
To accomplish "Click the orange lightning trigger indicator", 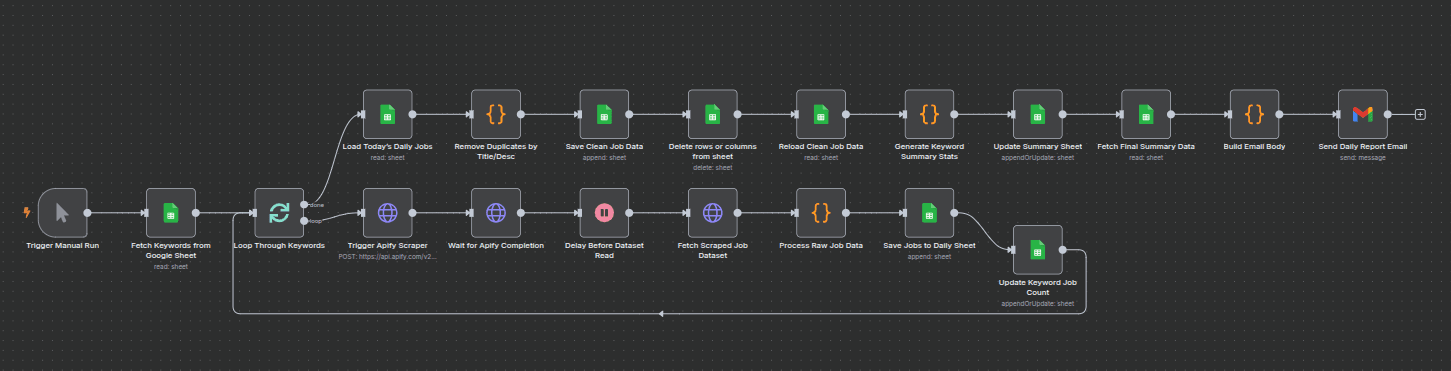I will 27,213.
